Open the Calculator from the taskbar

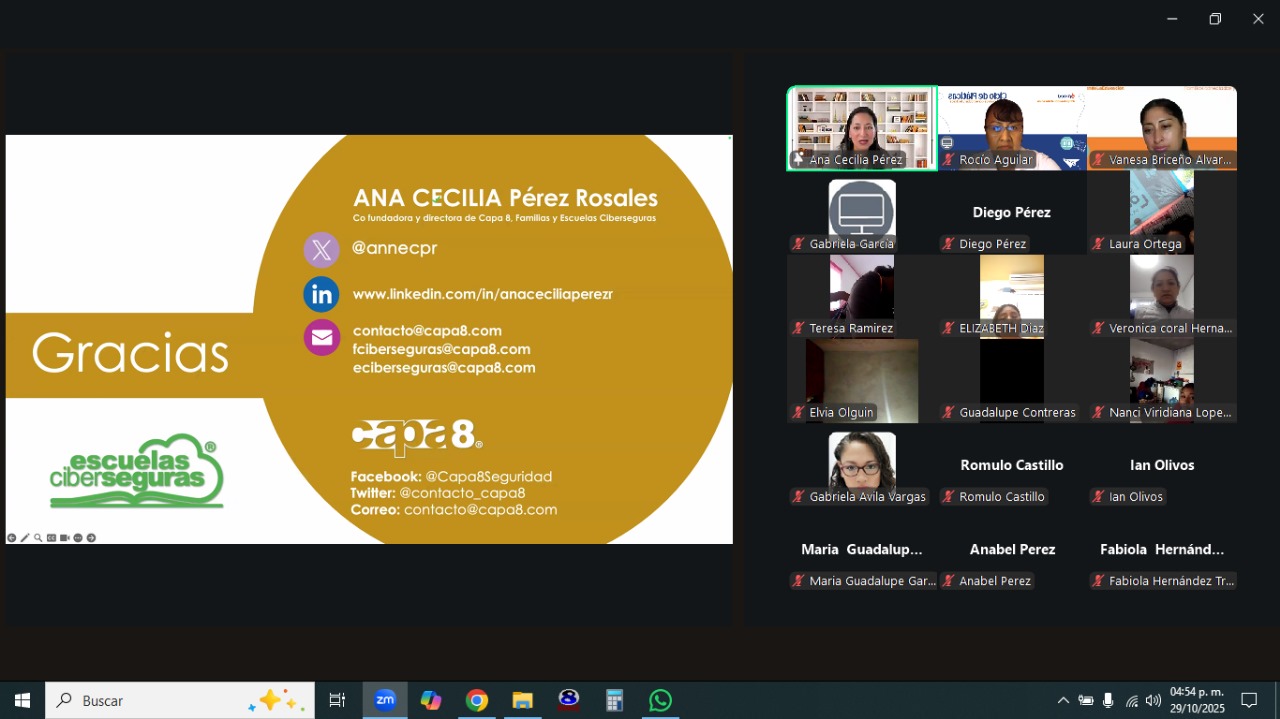pyautogui.click(x=615, y=700)
